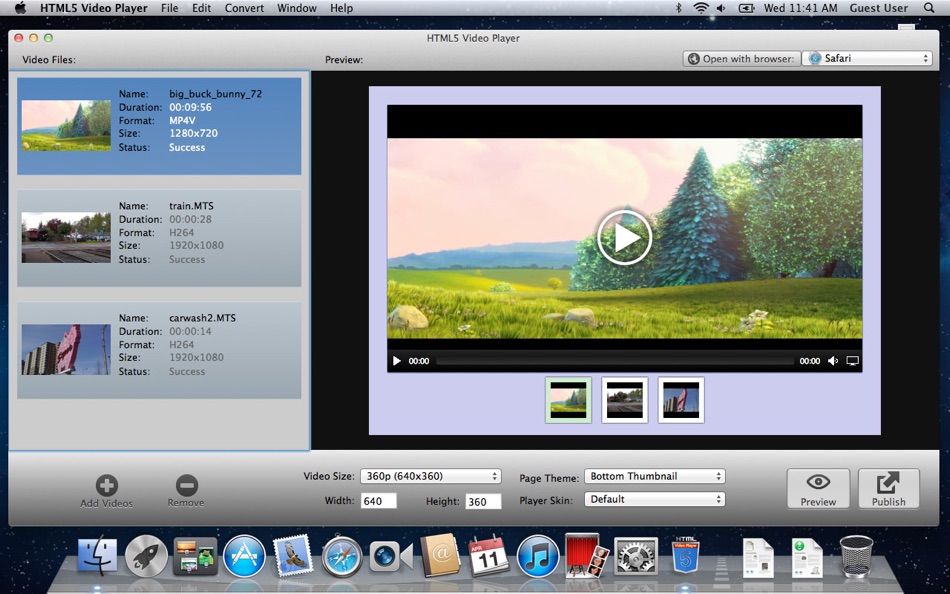
Task: Click the video seek progress bar
Action: [614, 361]
